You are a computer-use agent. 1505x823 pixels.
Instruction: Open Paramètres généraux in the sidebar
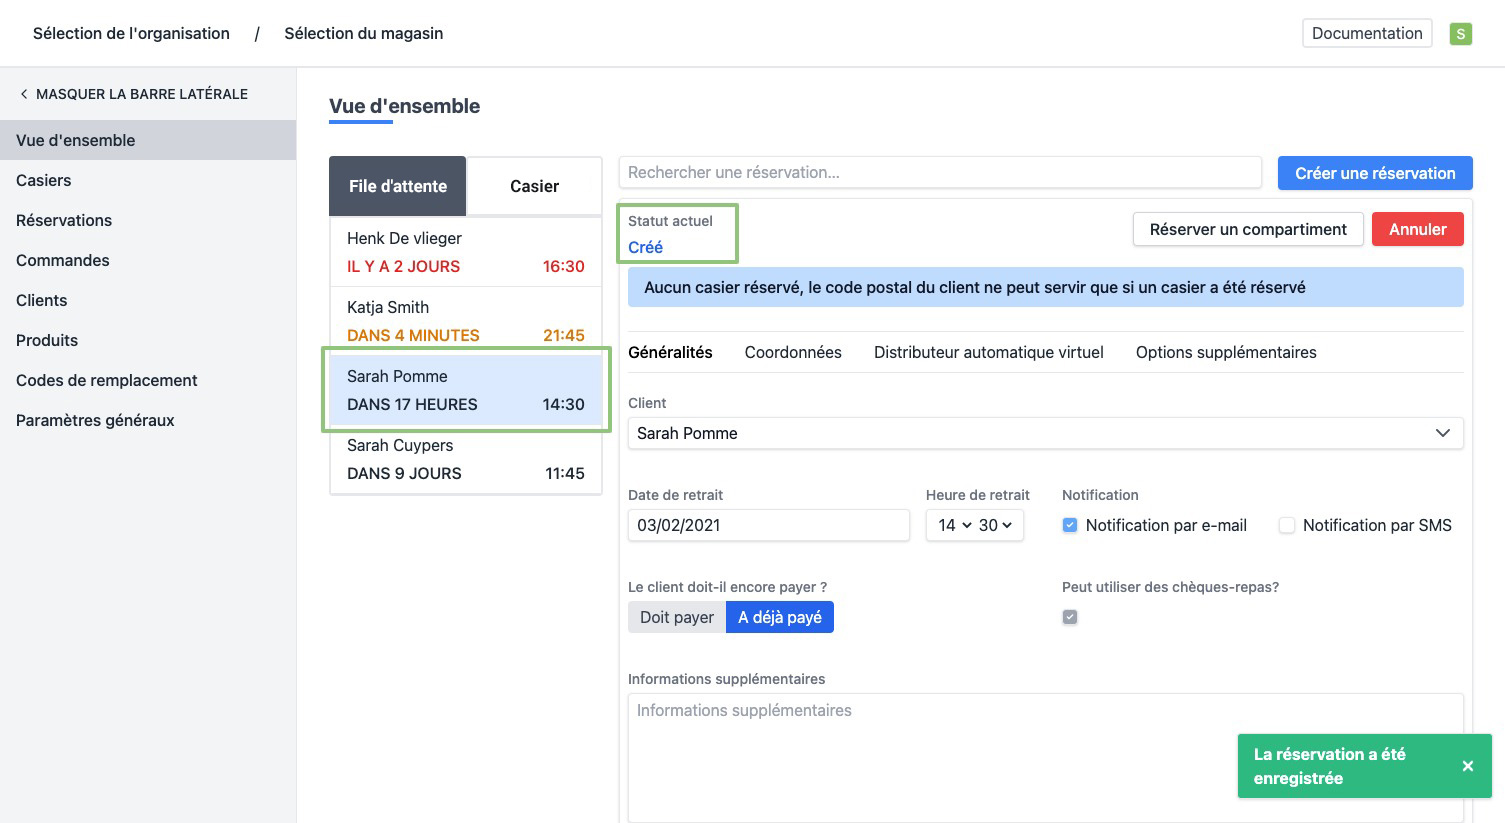pyautogui.click(x=95, y=420)
